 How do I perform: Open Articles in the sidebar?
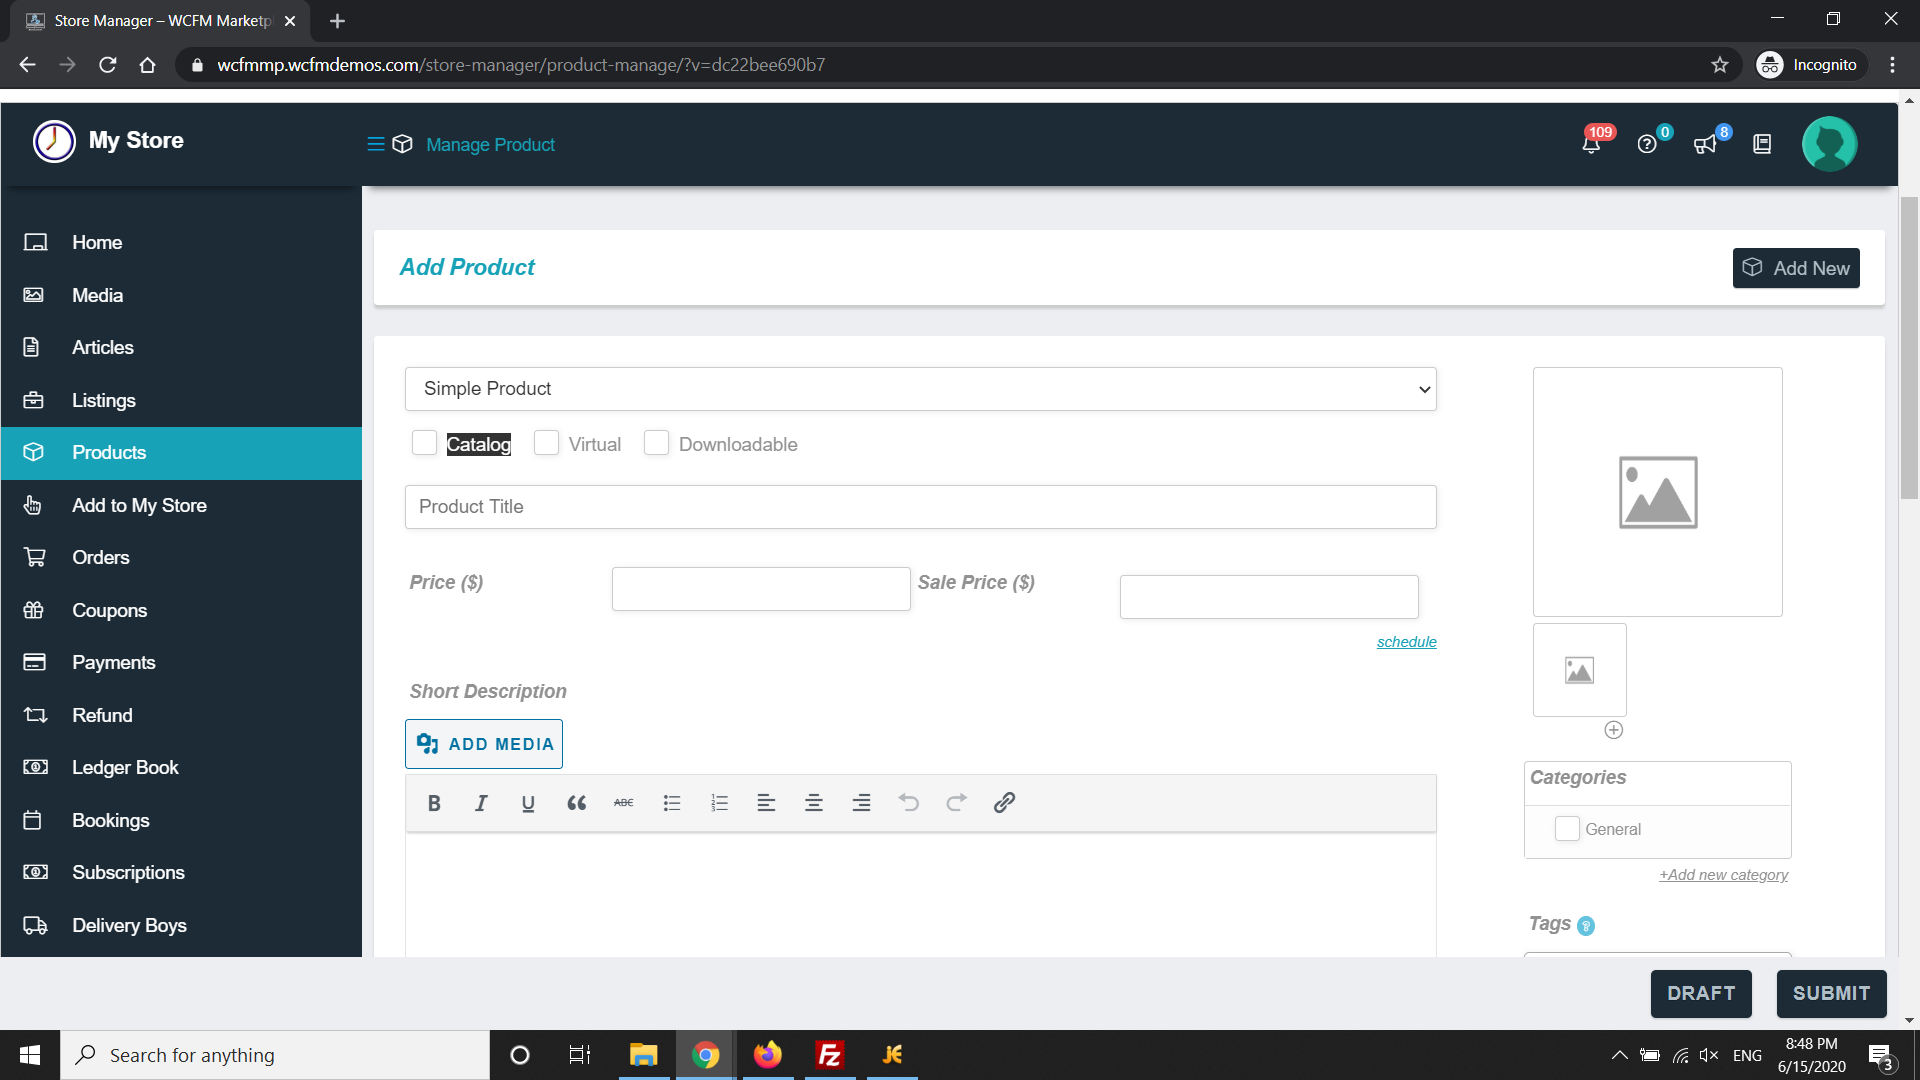pos(181,348)
